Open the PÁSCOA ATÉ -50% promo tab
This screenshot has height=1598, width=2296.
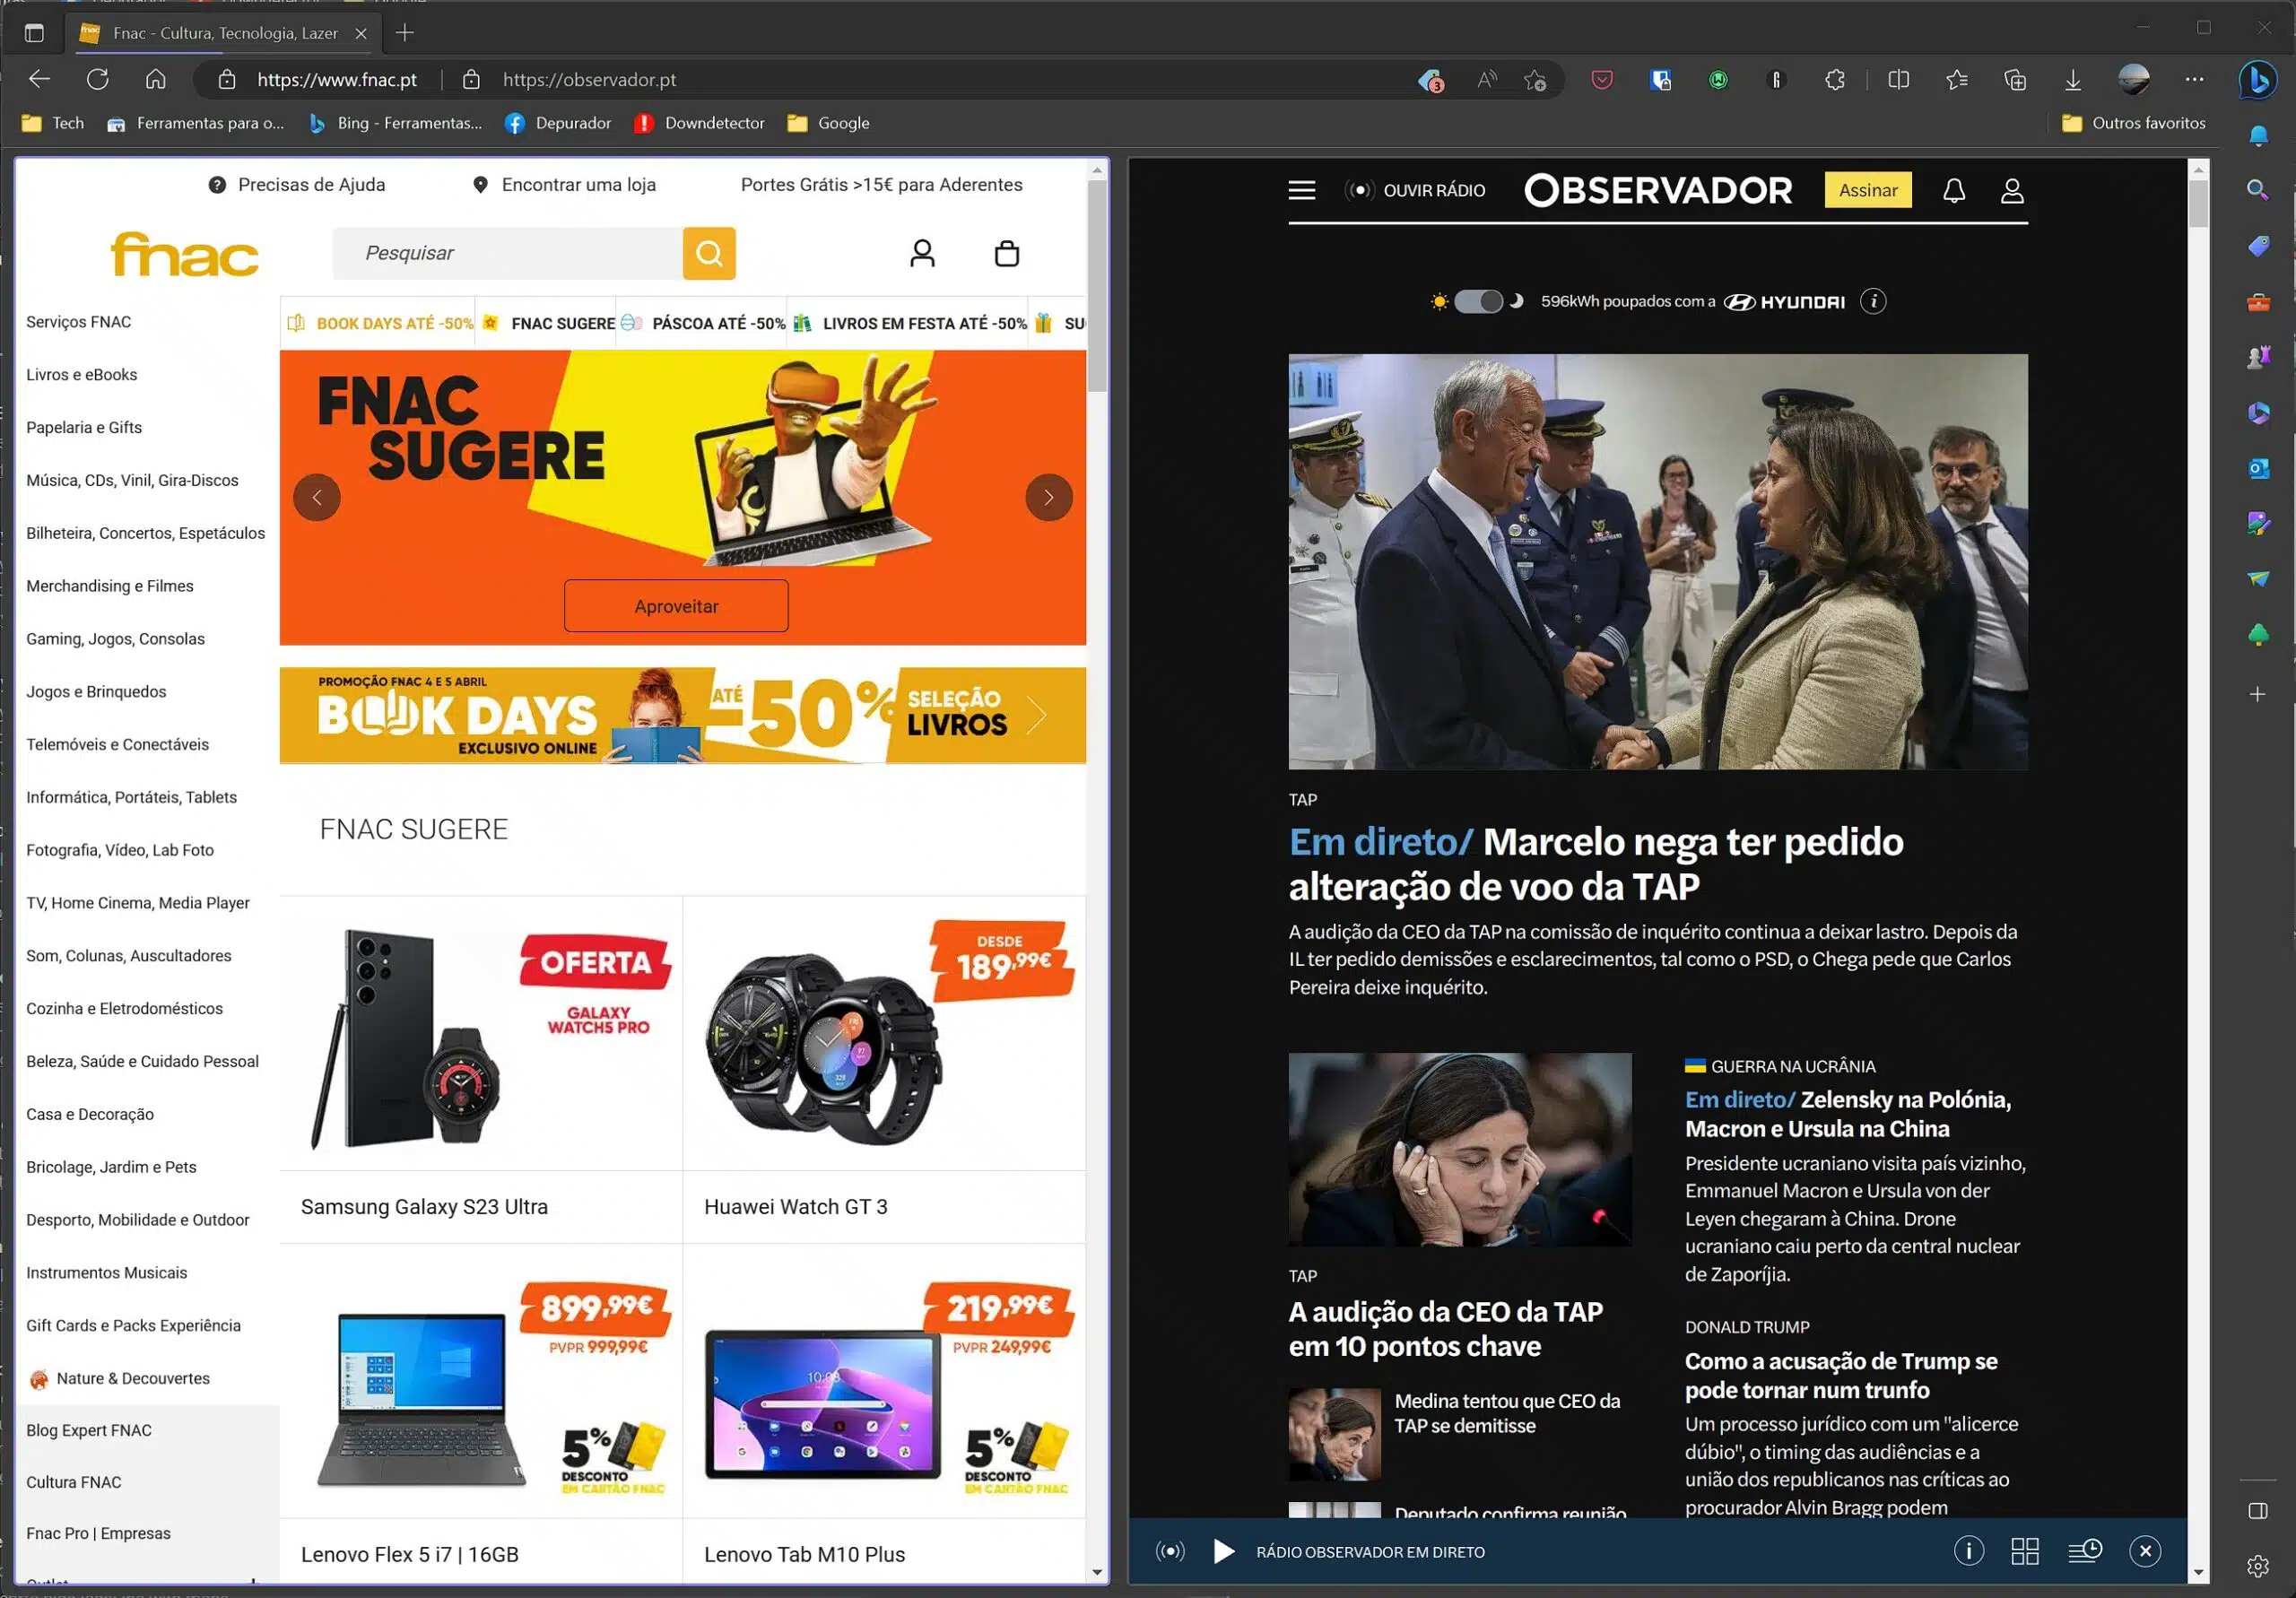click(x=703, y=323)
